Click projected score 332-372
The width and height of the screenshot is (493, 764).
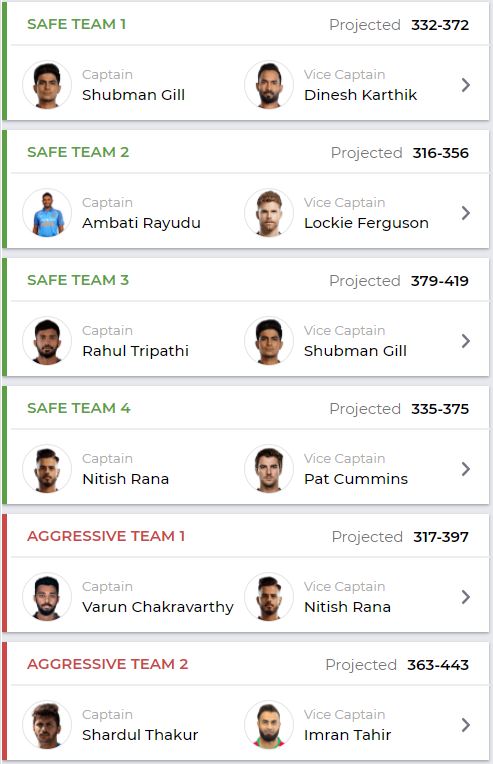click(440, 25)
